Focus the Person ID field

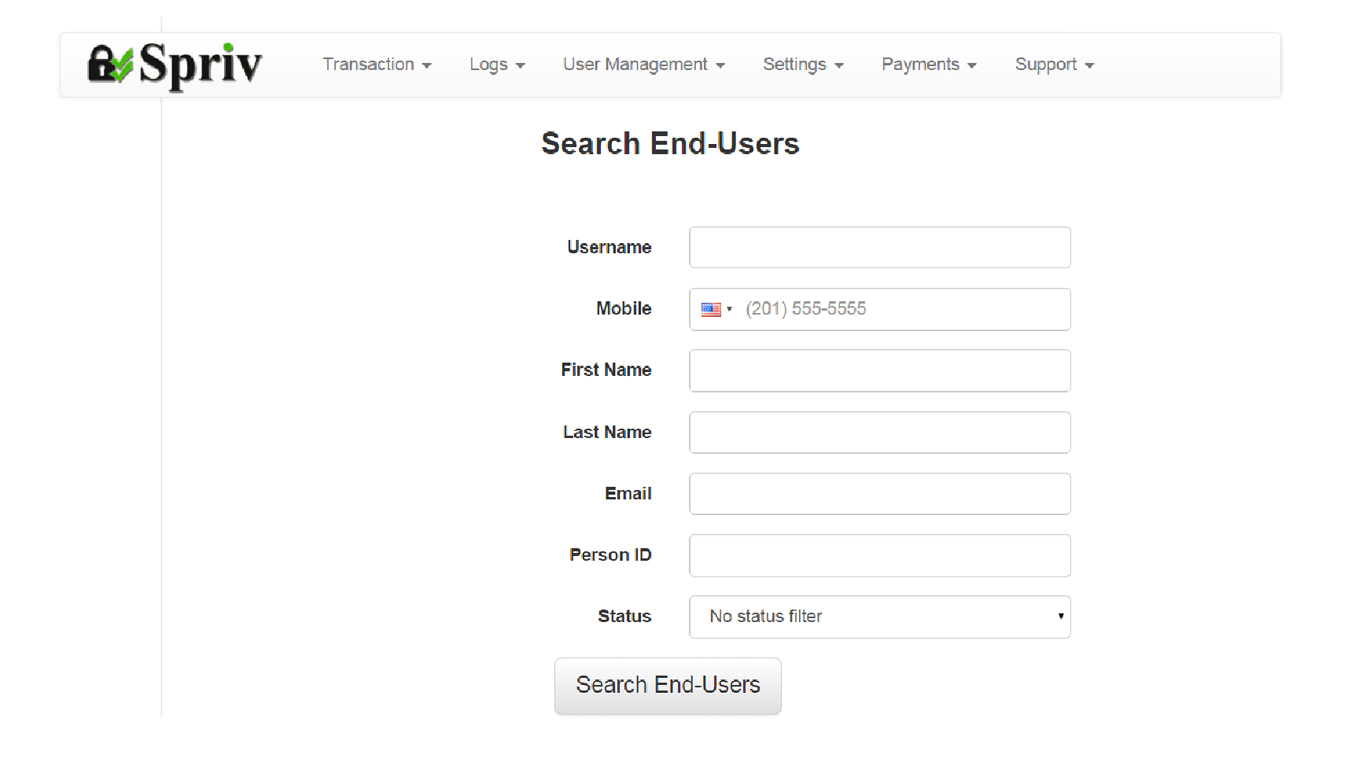(x=880, y=556)
